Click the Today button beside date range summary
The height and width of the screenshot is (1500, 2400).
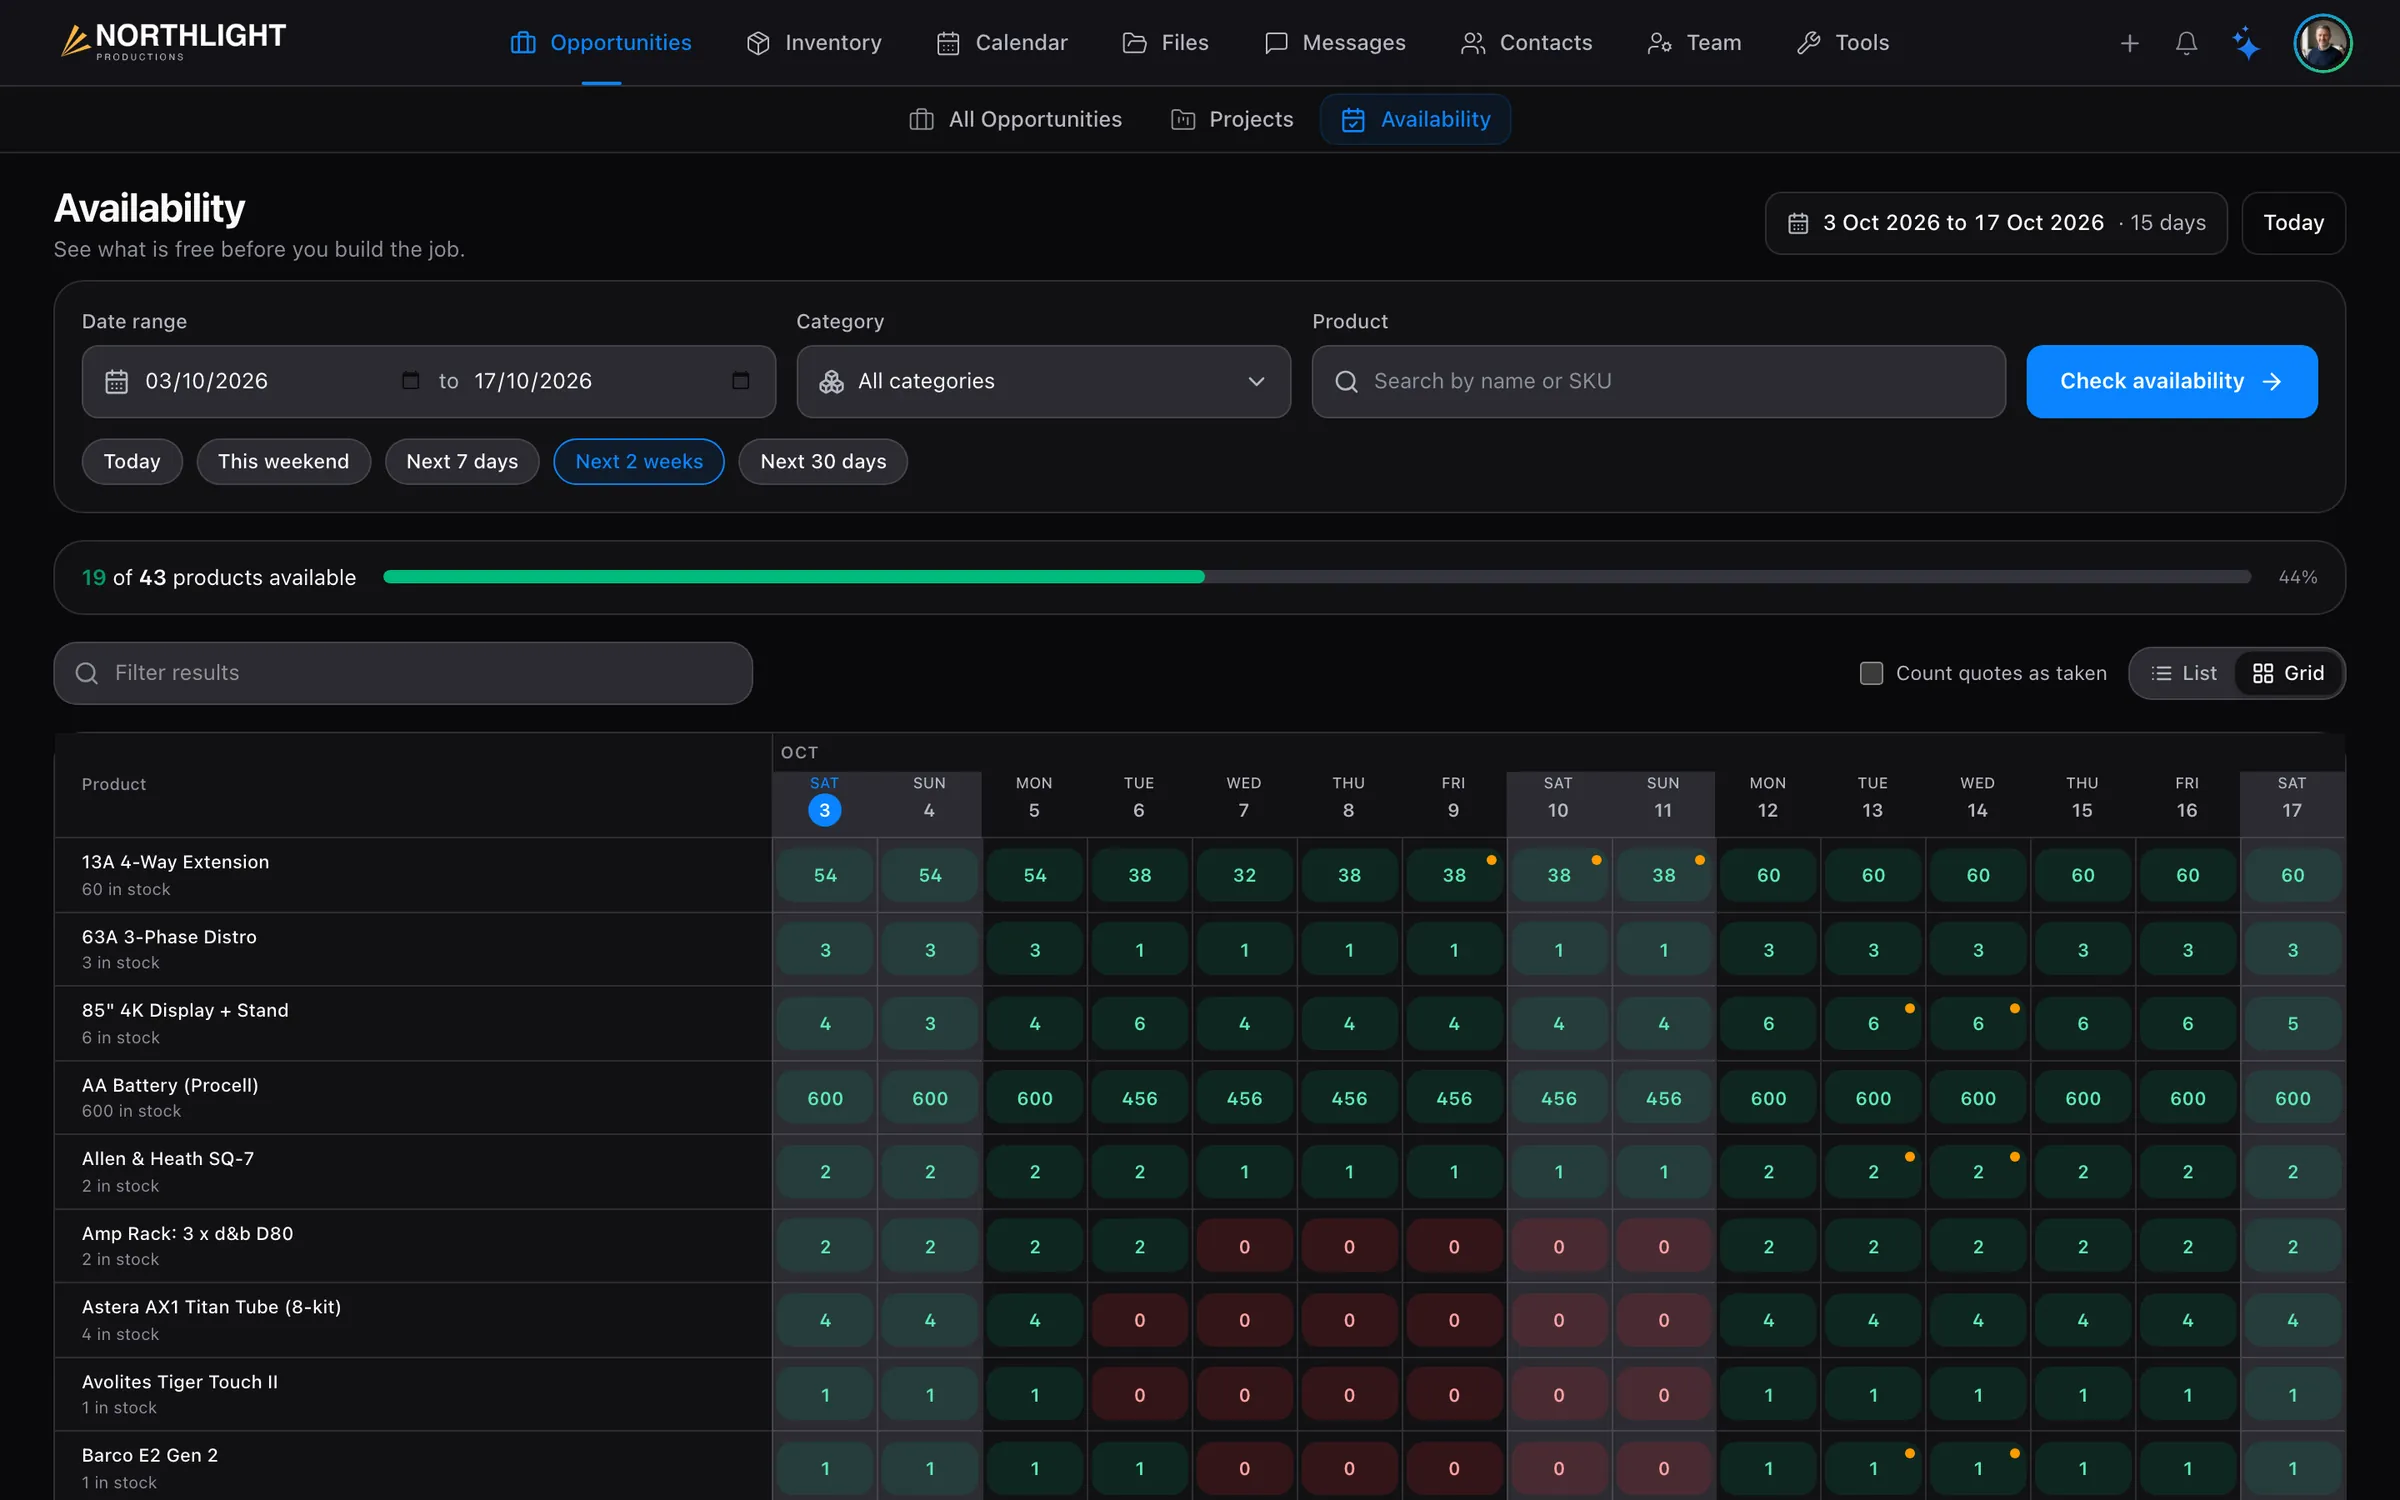point(2293,223)
